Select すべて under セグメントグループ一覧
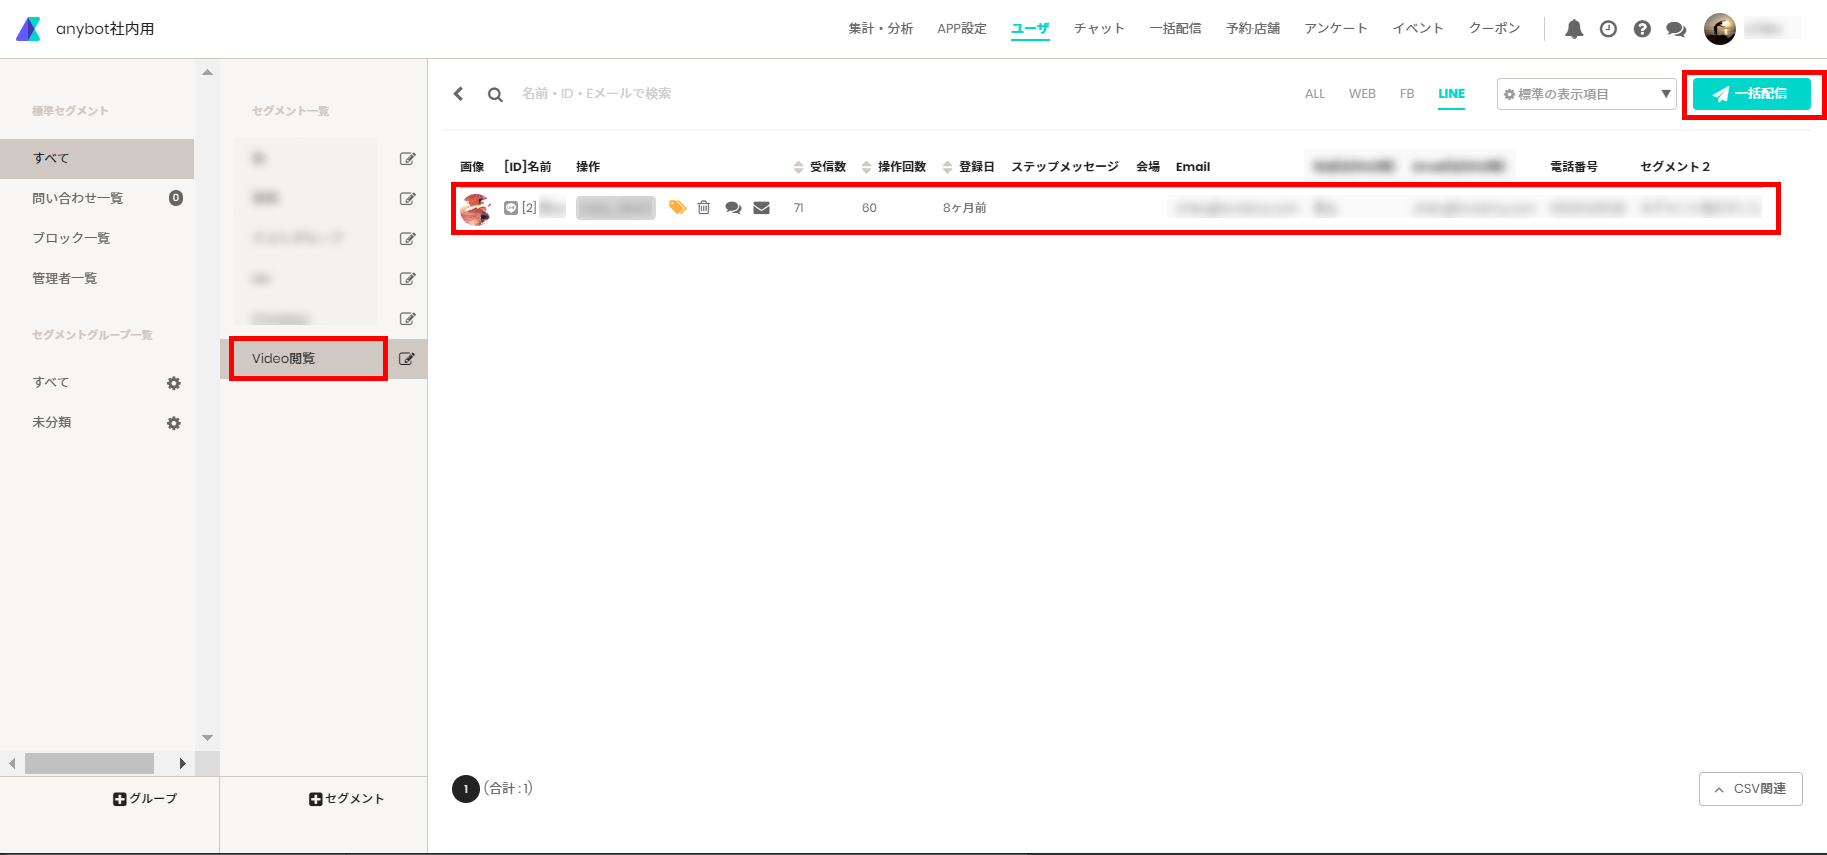 point(51,383)
